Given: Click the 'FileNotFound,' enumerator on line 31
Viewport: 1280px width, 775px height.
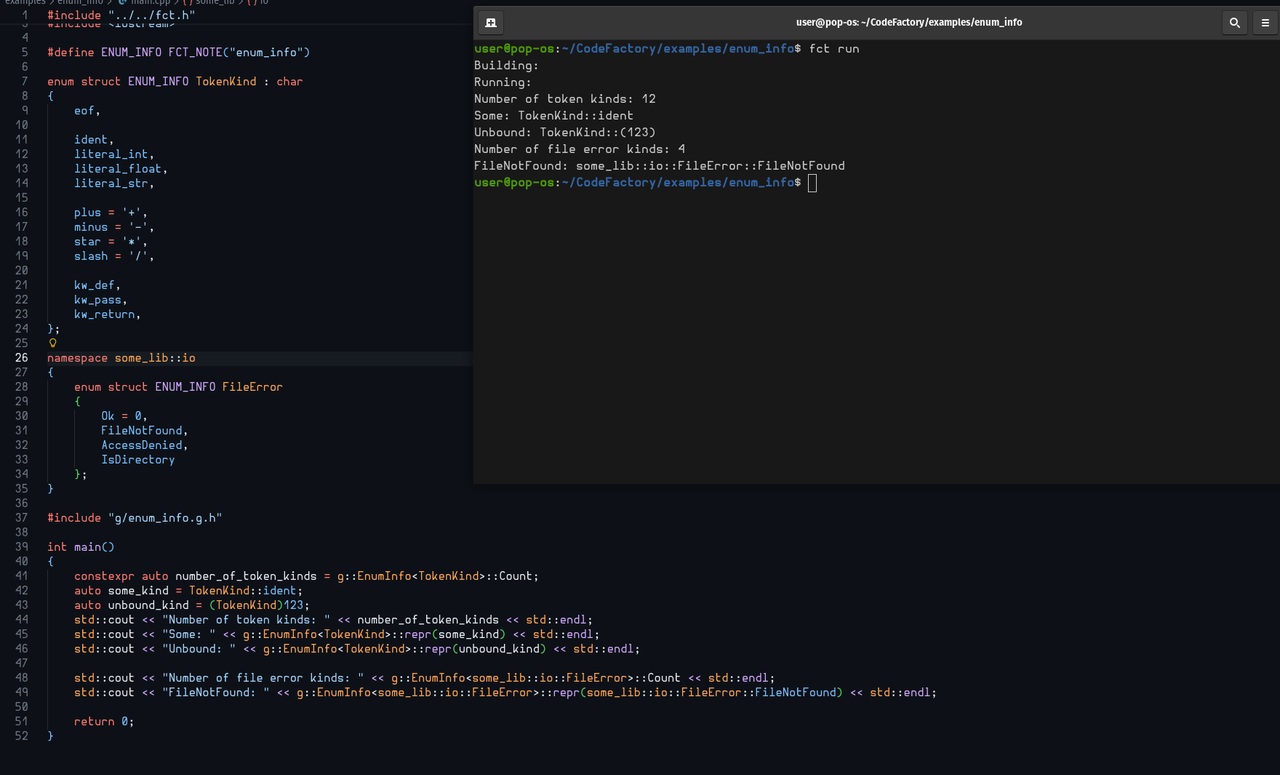Looking at the screenshot, I should point(145,431).
